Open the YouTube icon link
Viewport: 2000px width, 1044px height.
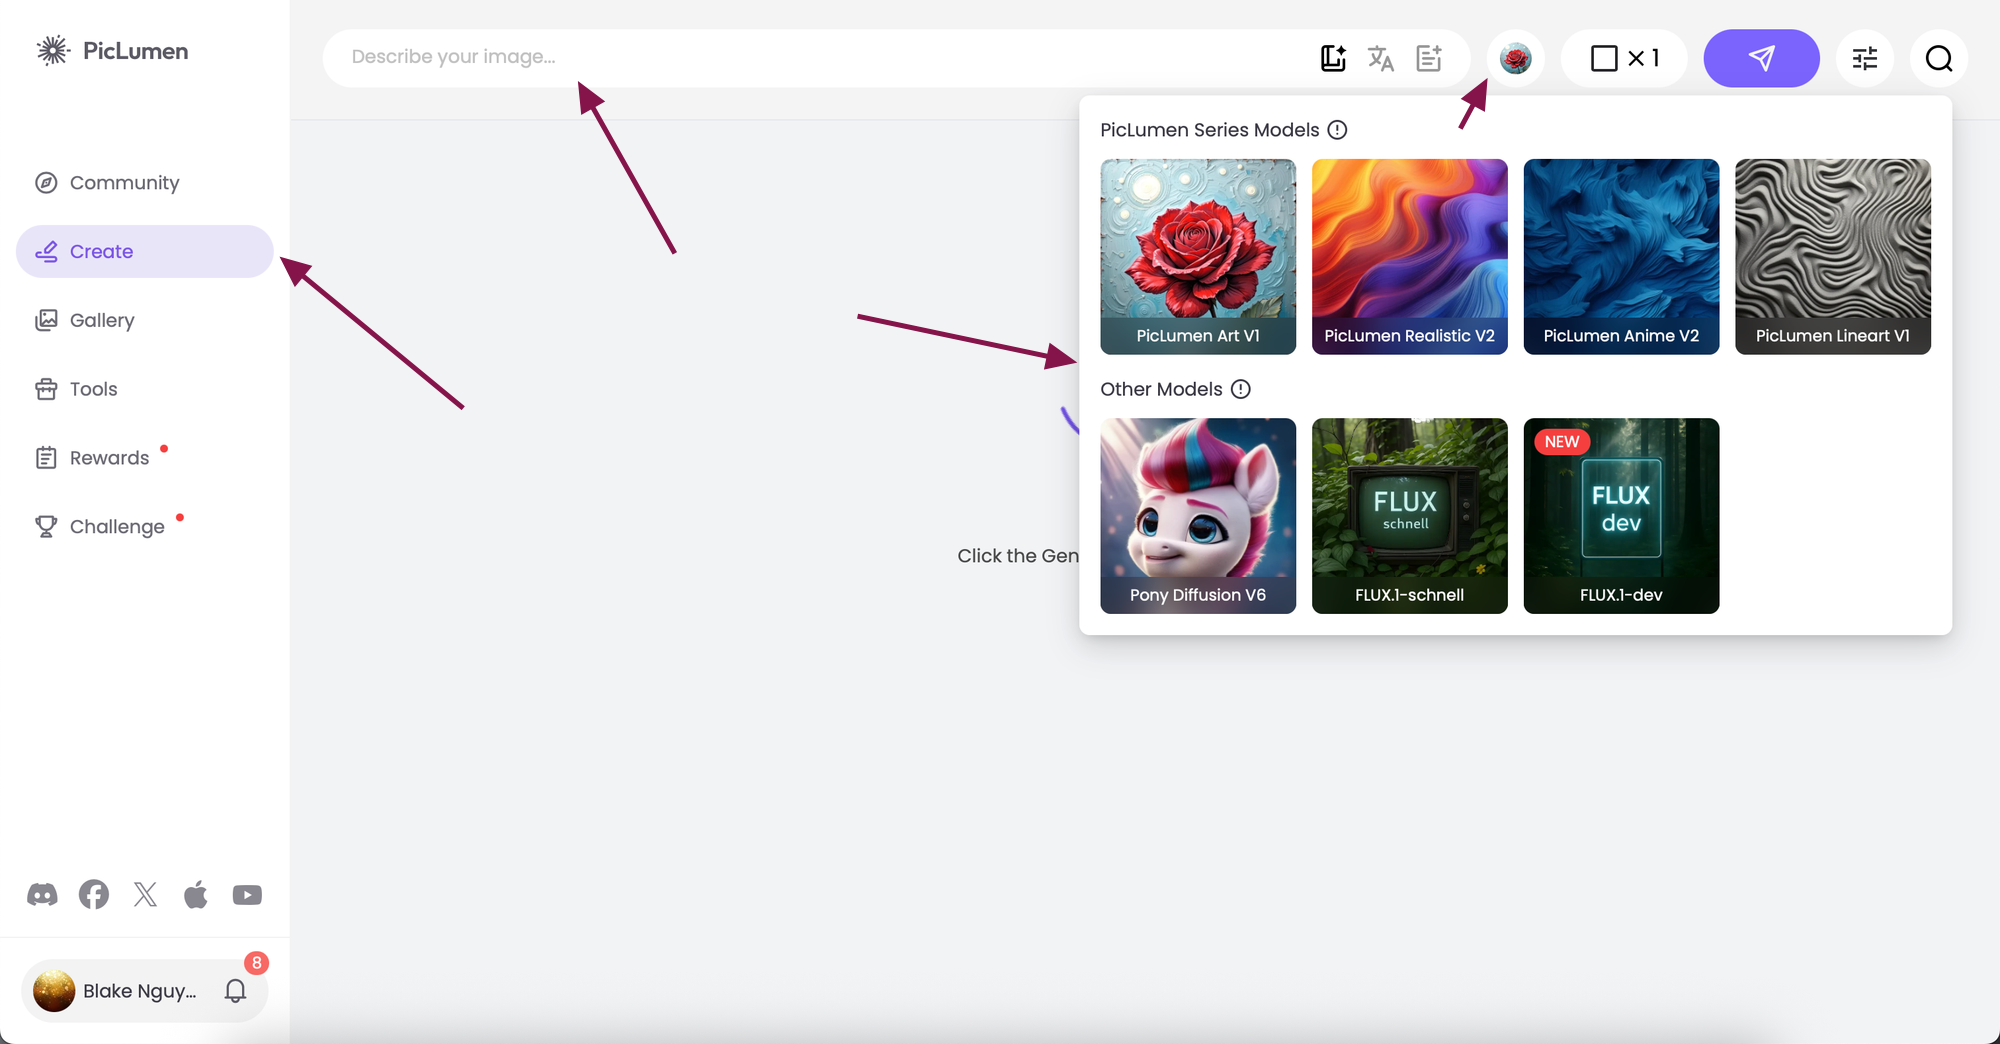pyautogui.click(x=247, y=895)
